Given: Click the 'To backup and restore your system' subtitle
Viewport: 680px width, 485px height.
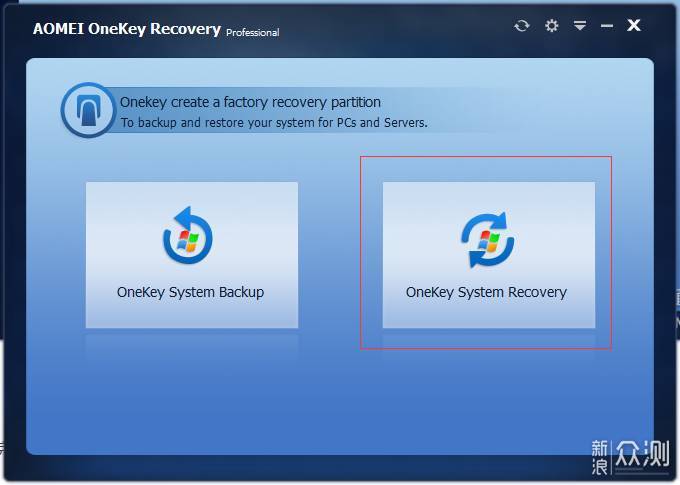Looking at the screenshot, I should (274, 123).
